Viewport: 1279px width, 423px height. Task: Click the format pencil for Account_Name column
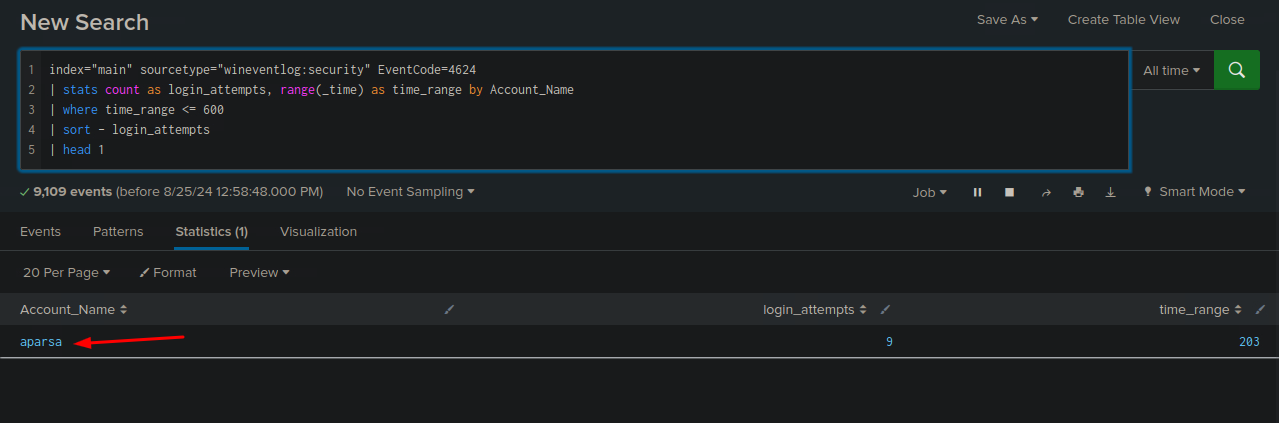coord(449,310)
